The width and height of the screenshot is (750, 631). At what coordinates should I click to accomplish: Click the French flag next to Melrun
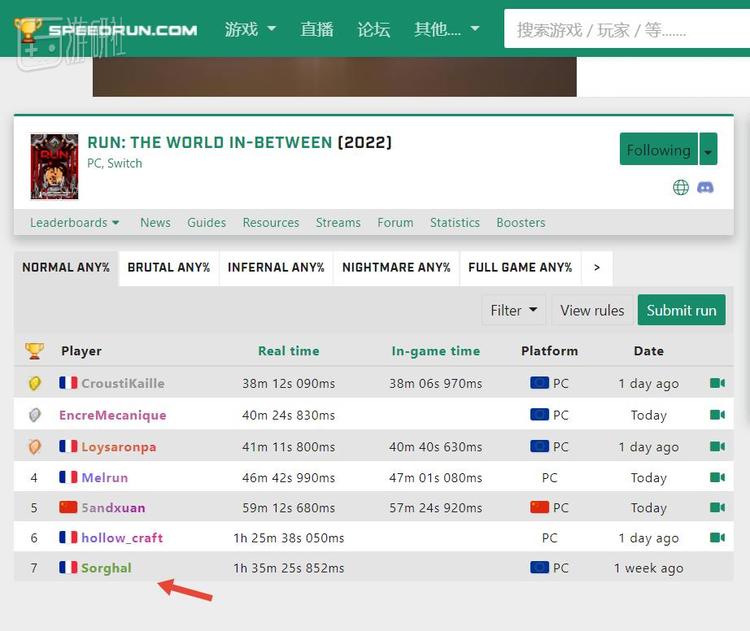coord(68,477)
